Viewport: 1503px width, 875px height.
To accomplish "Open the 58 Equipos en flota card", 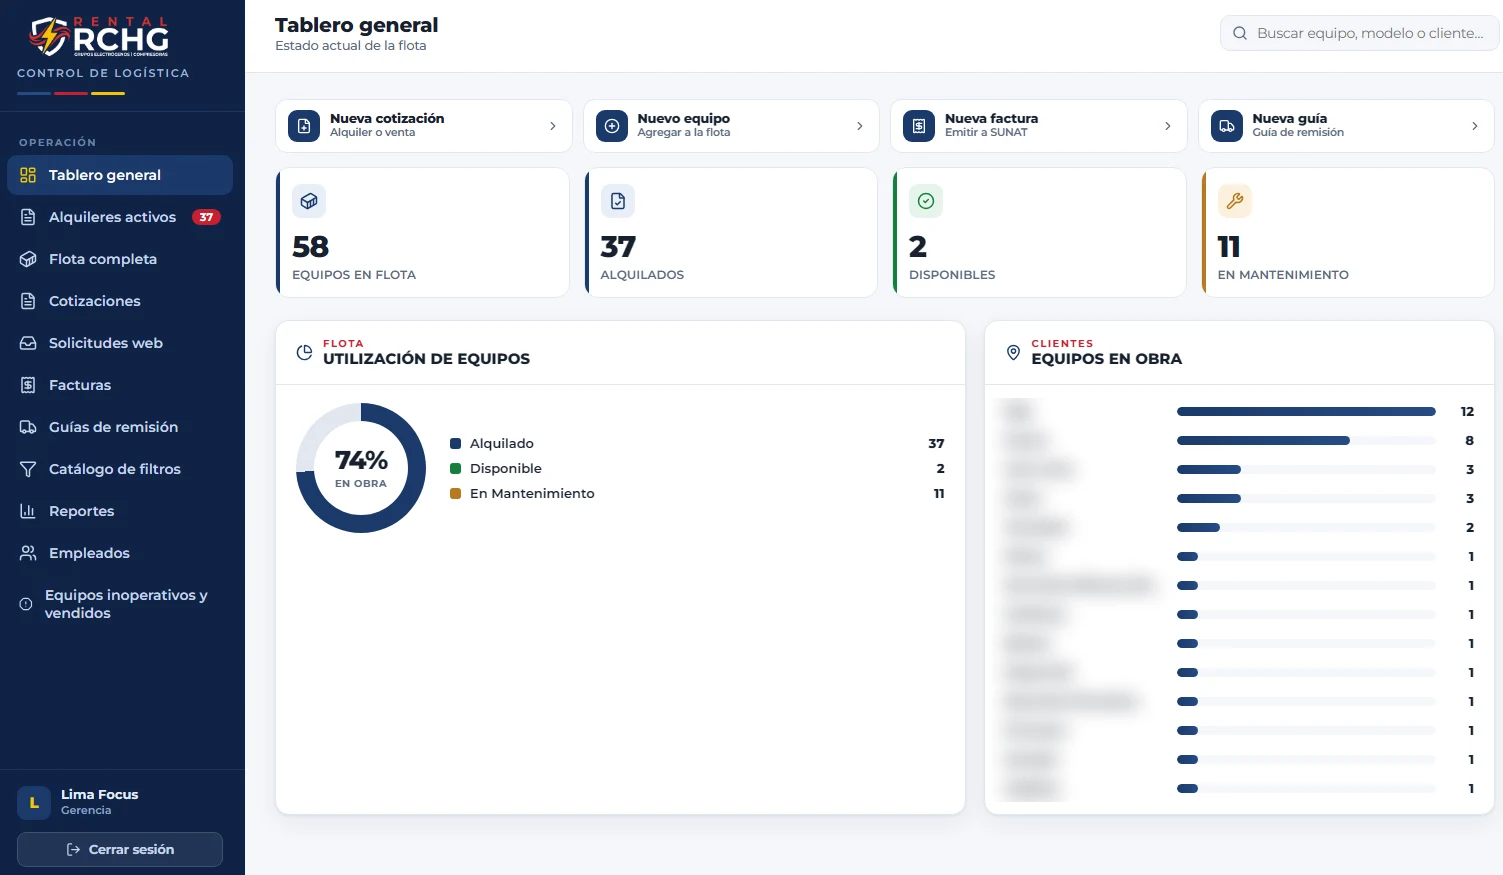I will (x=423, y=232).
